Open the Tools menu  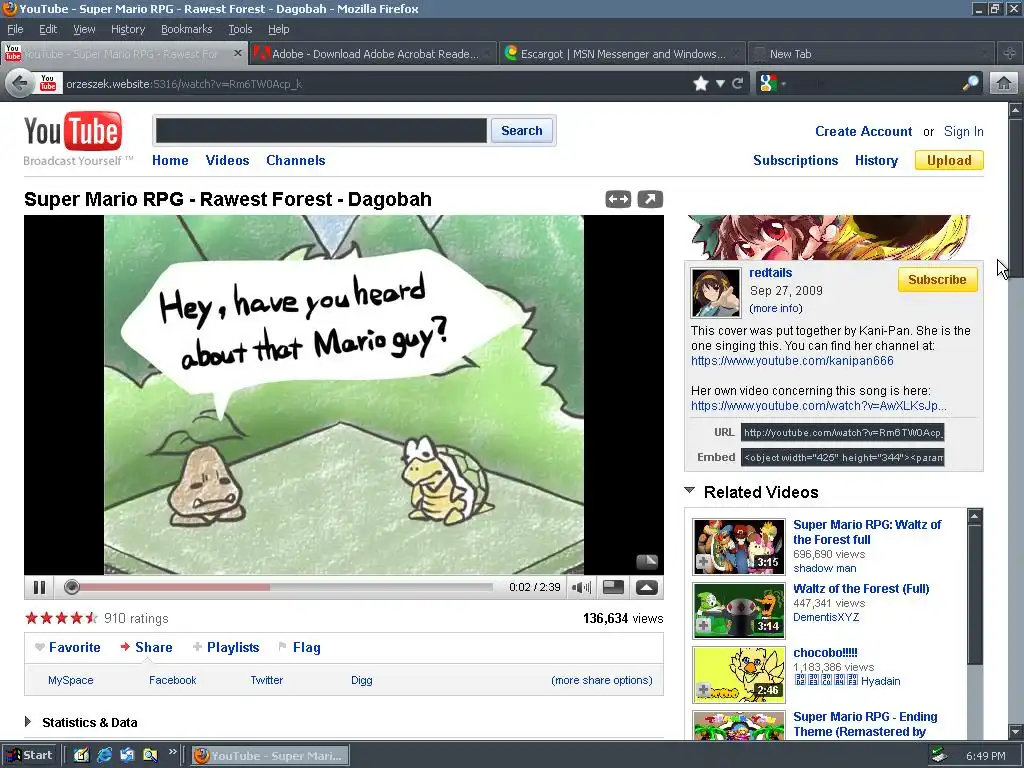click(x=240, y=29)
